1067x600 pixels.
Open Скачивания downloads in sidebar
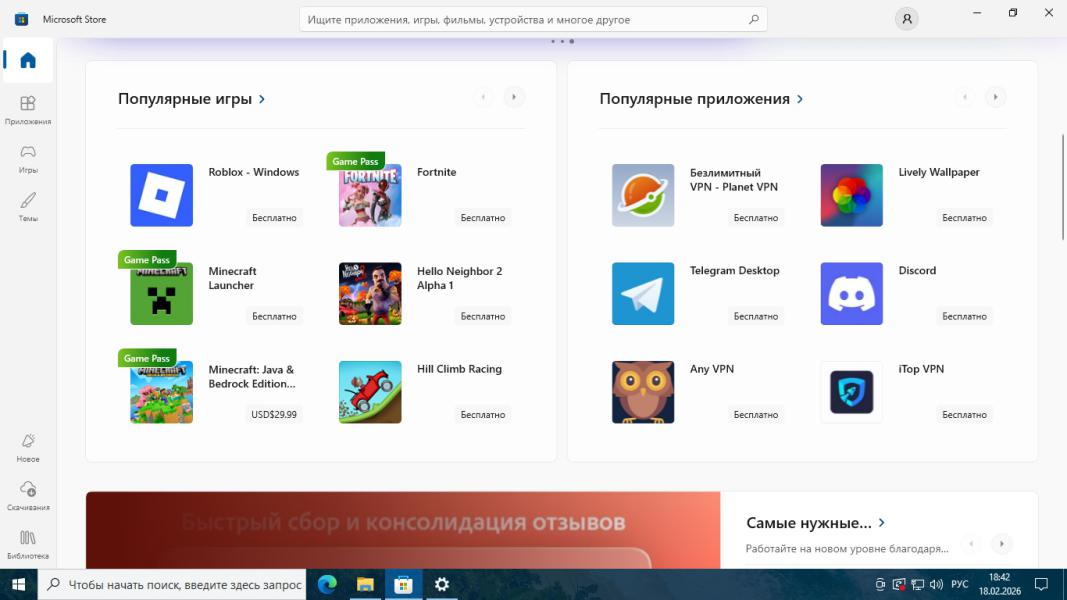(28, 494)
